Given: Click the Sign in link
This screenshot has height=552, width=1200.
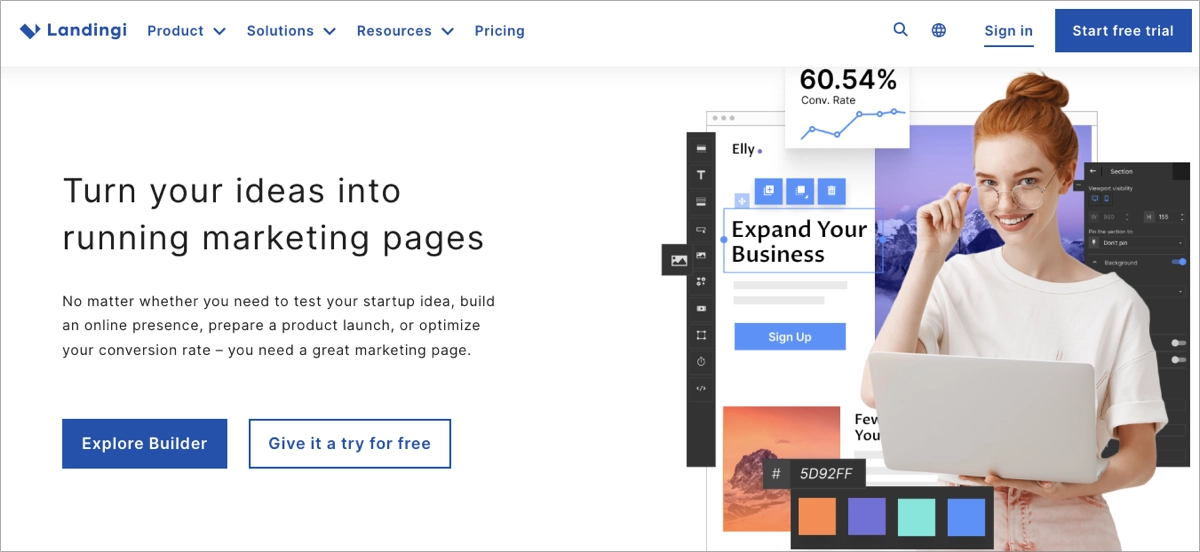Looking at the screenshot, I should [x=1008, y=31].
